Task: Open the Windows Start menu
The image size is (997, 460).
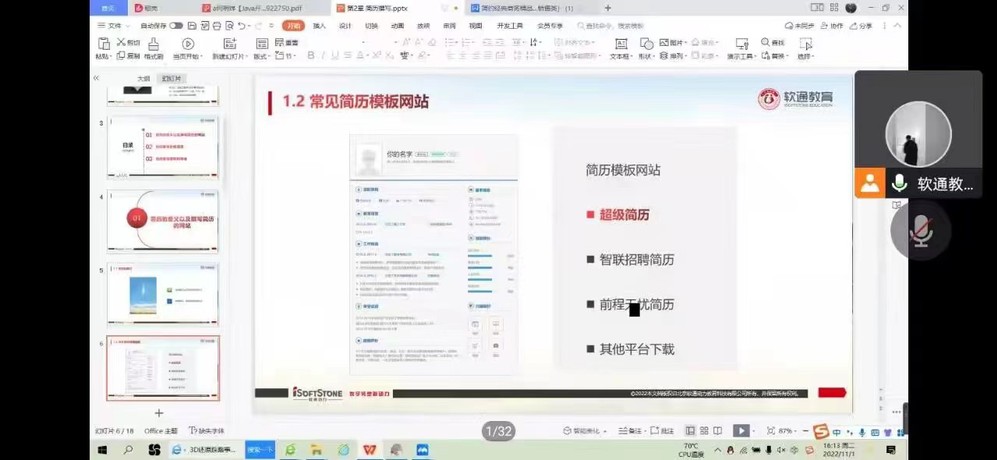Action: tap(102, 451)
